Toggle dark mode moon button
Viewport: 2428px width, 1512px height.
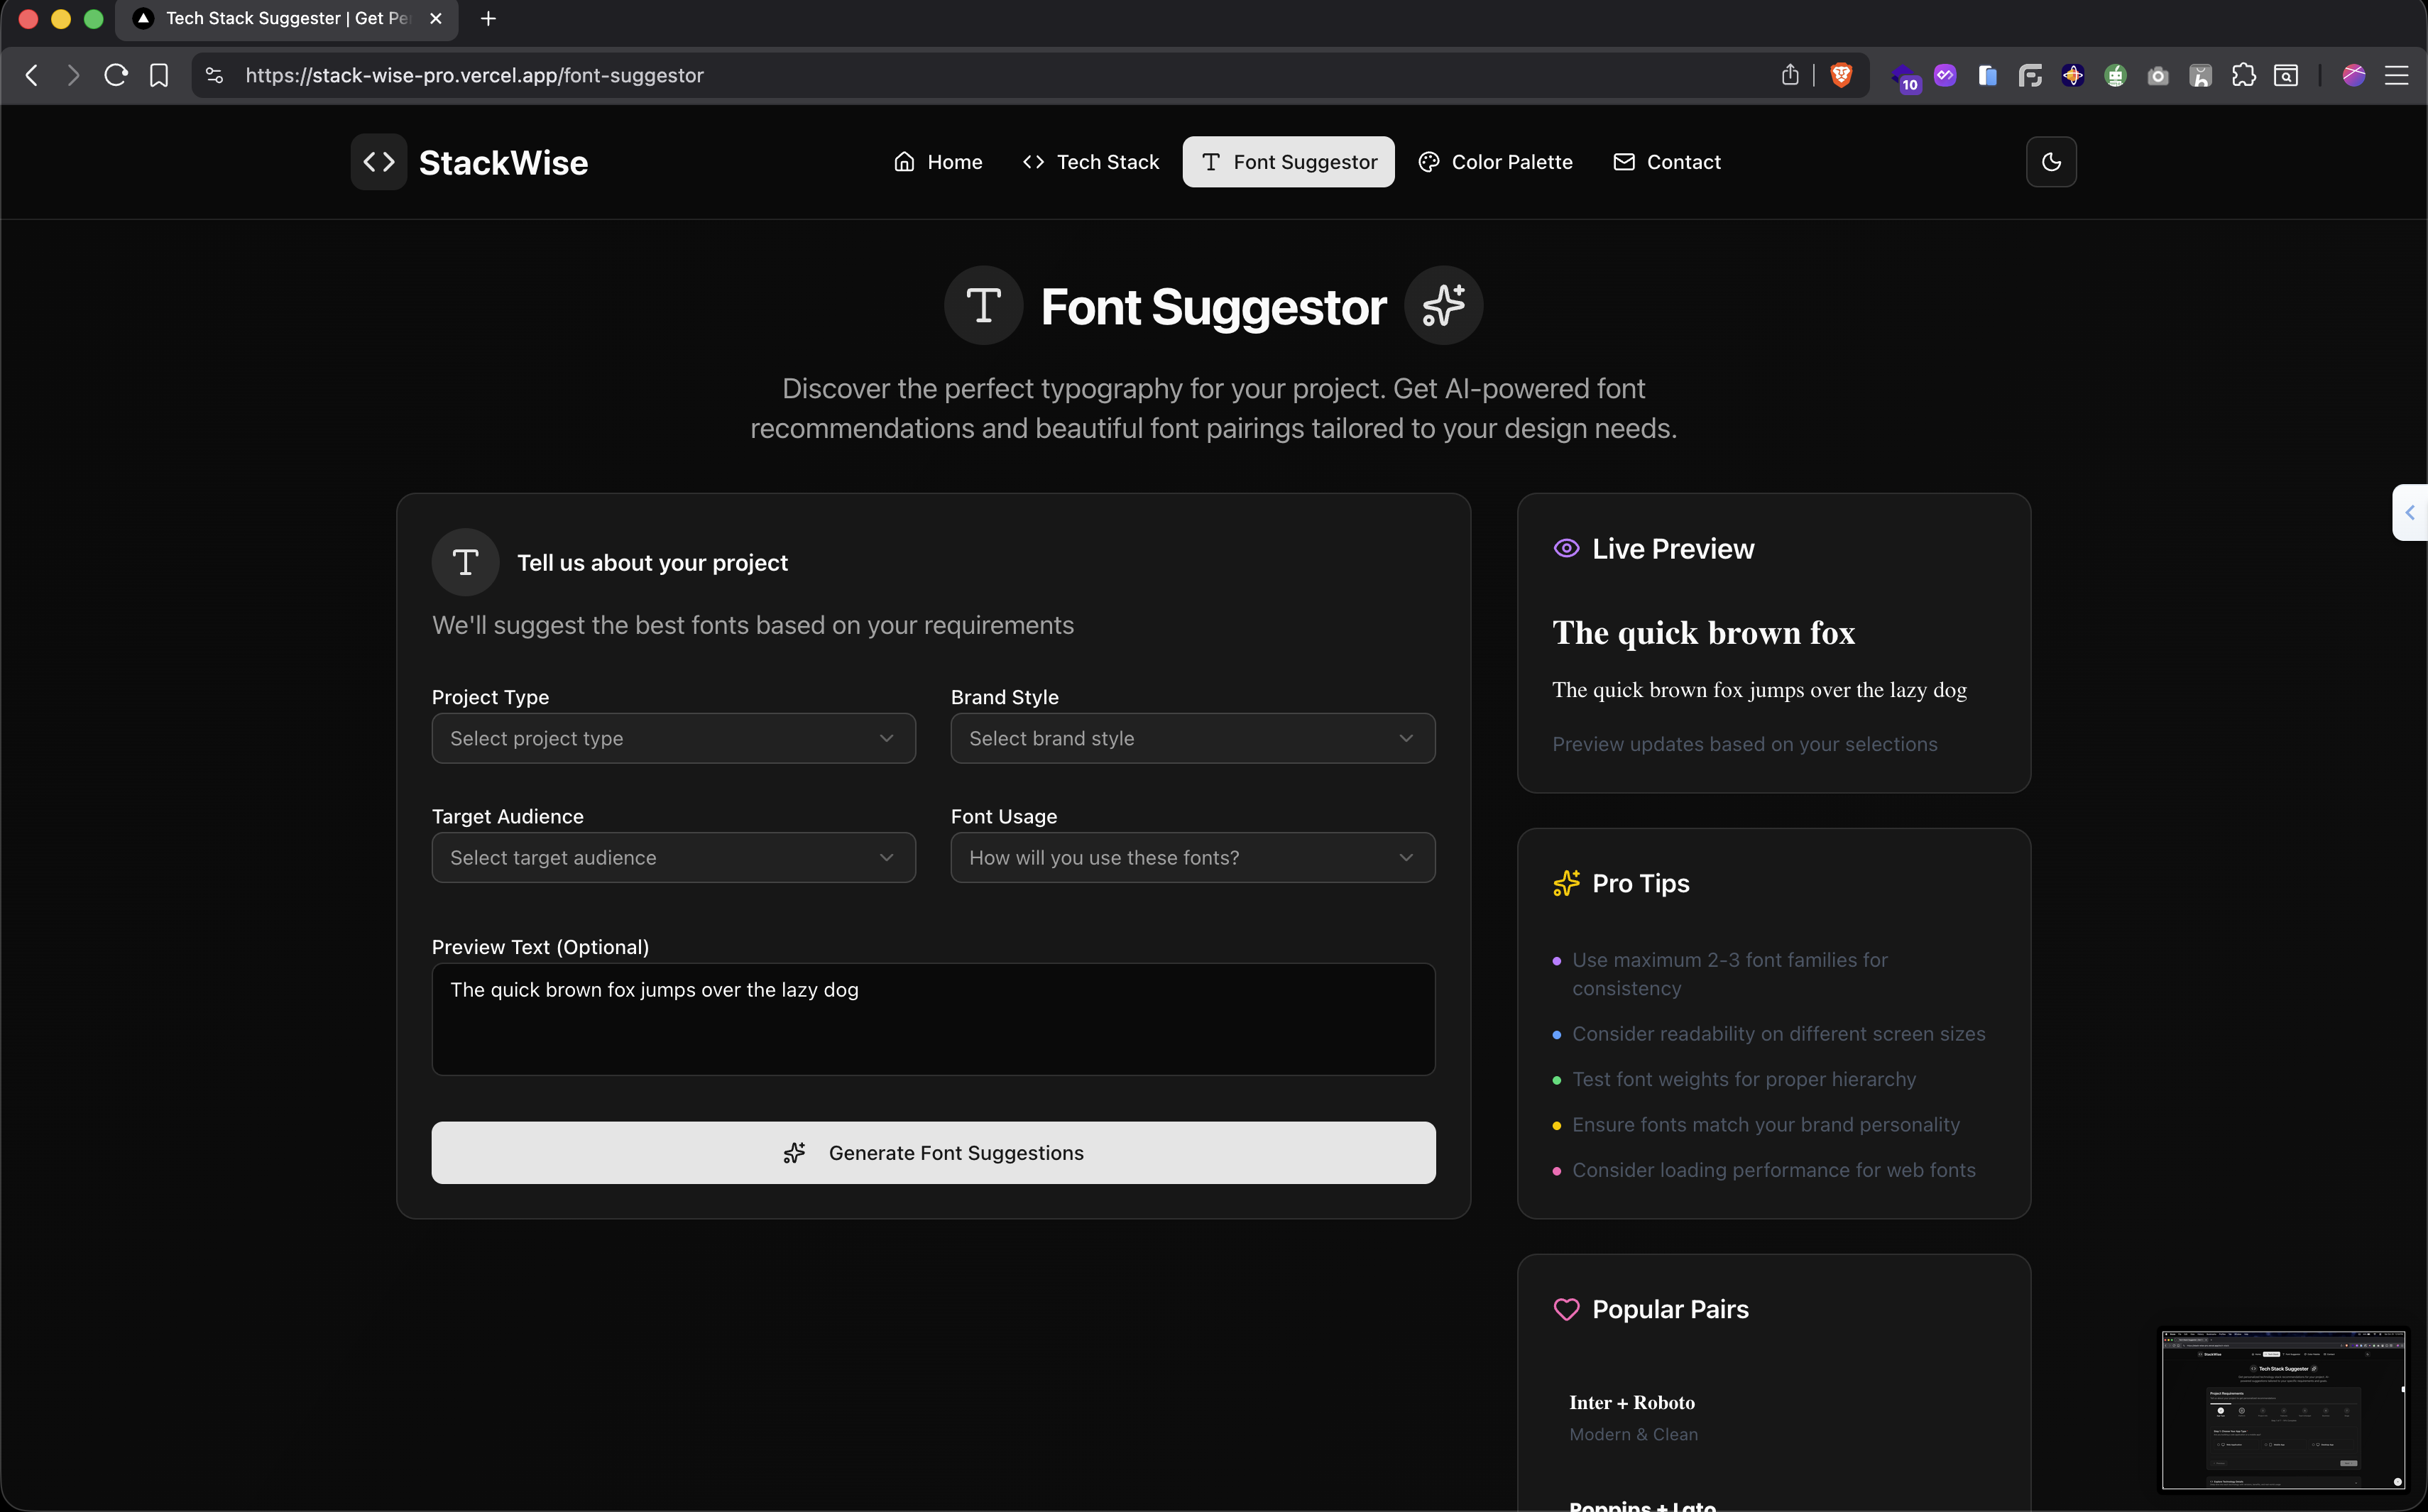[x=2050, y=162]
